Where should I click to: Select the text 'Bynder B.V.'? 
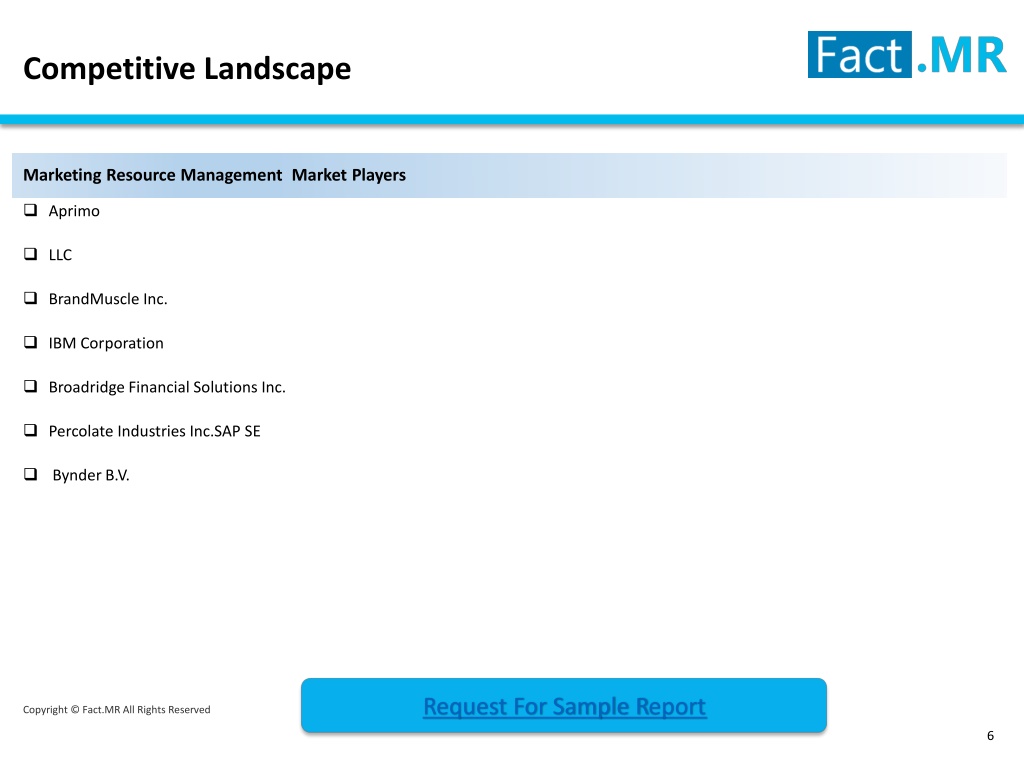coord(91,475)
